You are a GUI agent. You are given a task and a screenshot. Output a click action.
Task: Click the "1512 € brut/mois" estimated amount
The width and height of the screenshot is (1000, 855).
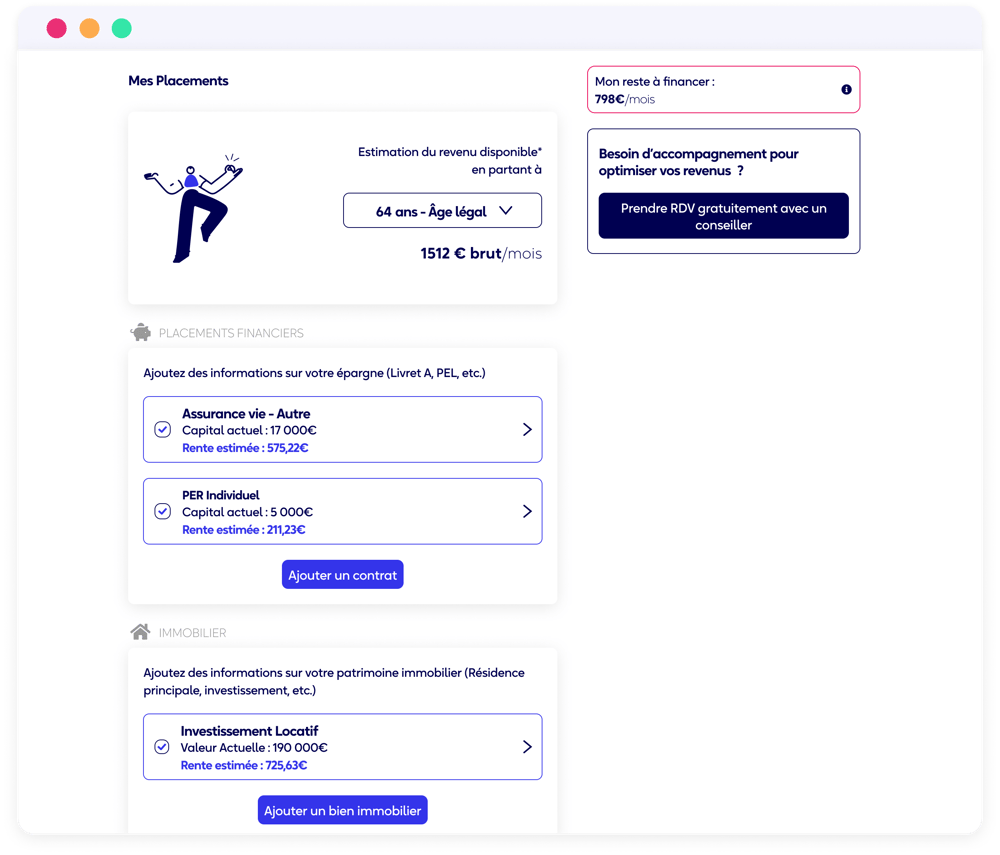tap(480, 253)
